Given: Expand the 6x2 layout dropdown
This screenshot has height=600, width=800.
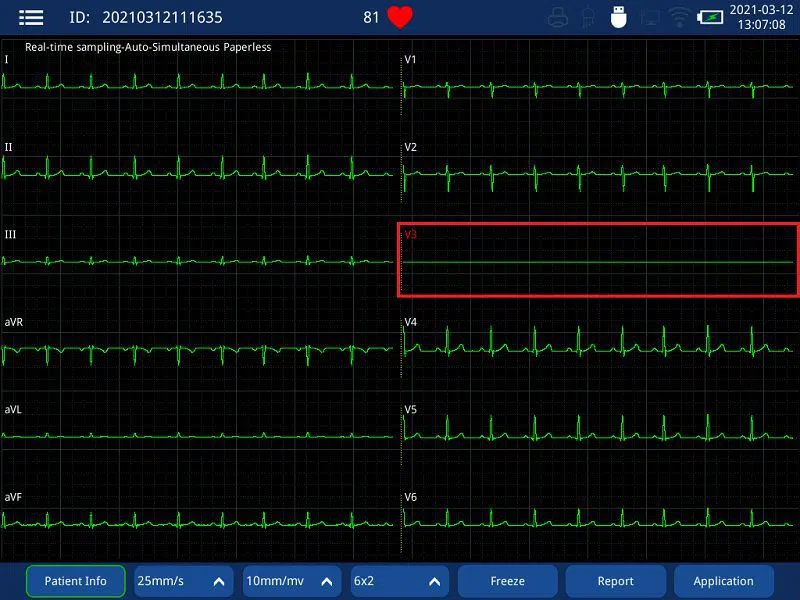Looking at the screenshot, I should point(399,581).
